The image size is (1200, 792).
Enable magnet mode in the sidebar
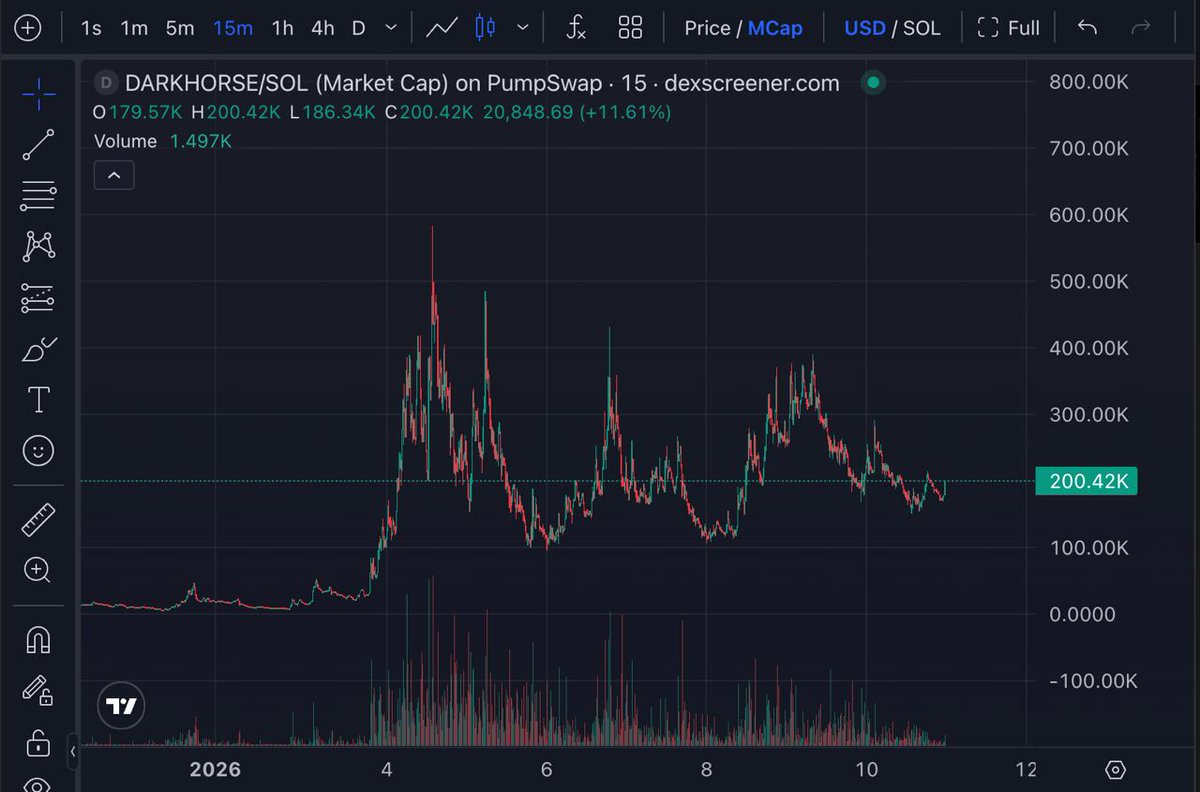(38, 639)
